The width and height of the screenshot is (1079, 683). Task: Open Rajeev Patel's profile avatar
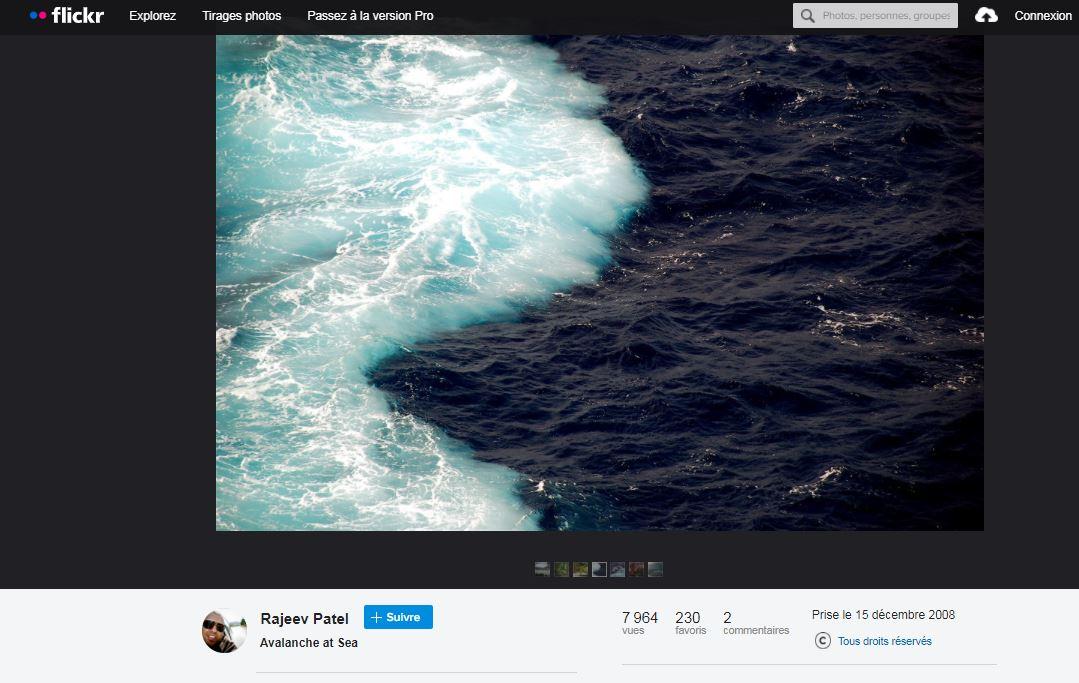pyautogui.click(x=224, y=631)
